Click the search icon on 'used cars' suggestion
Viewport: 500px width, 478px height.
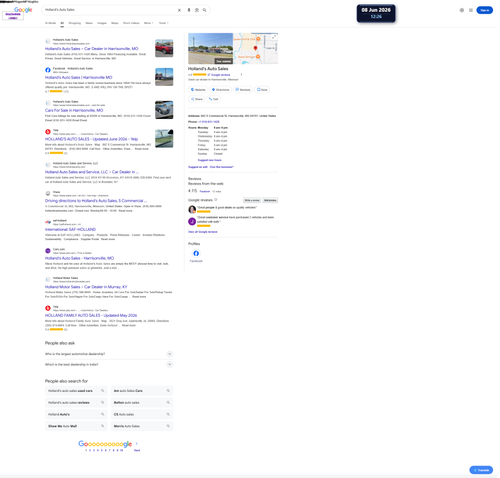point(103,391)
